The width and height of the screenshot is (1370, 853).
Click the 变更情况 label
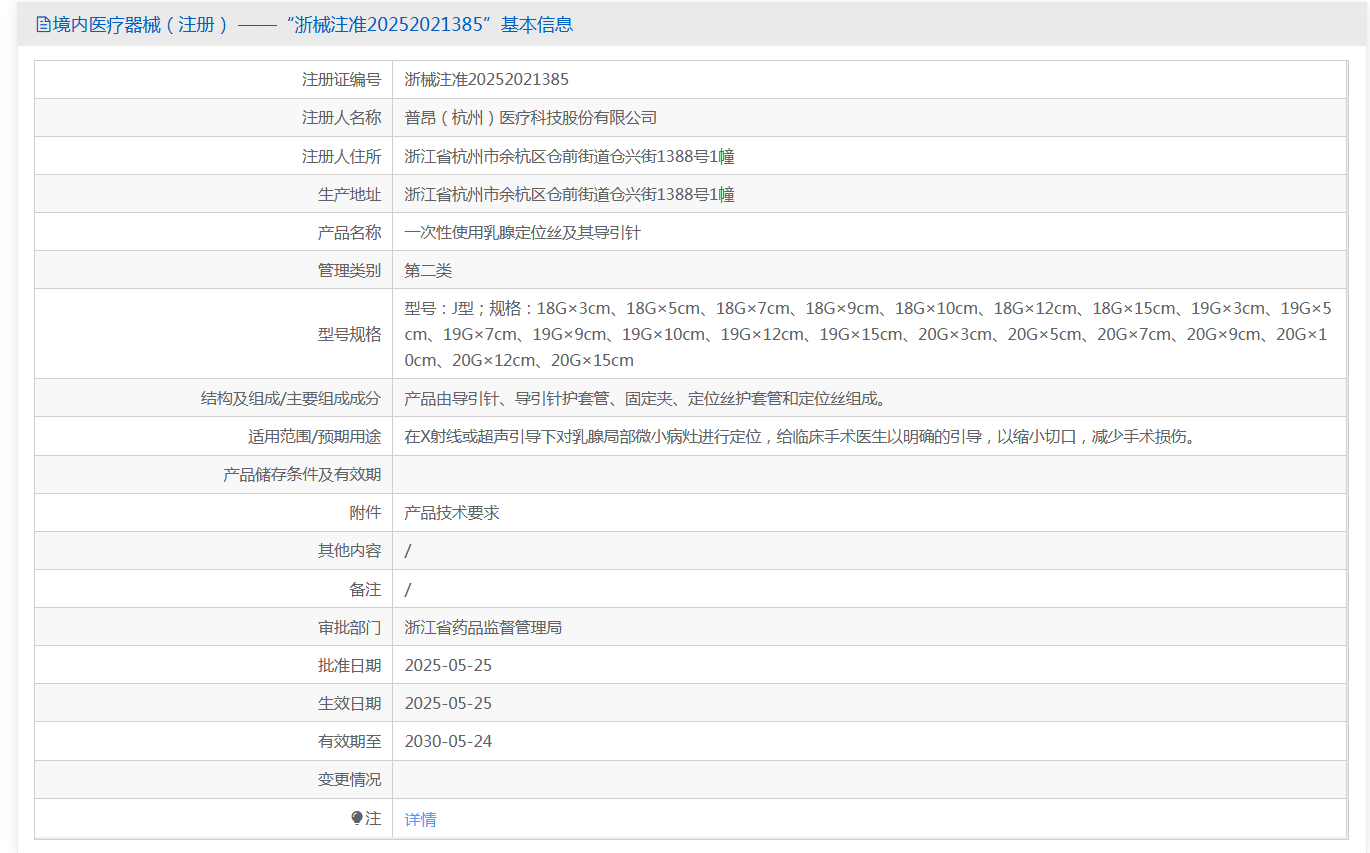(349, 779)
